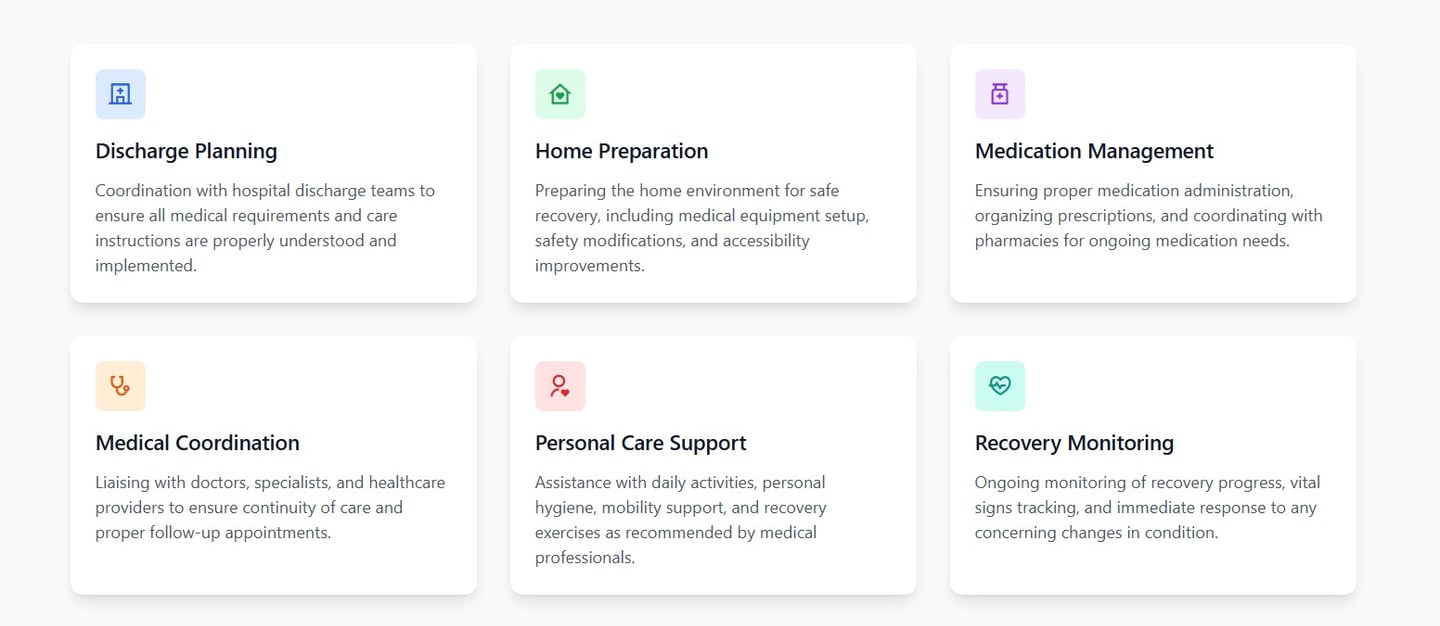The width and height of the screenshot is (1440, 626).
Task: Click the teal heart pulse icon
Action: [x=1000, y=386]
